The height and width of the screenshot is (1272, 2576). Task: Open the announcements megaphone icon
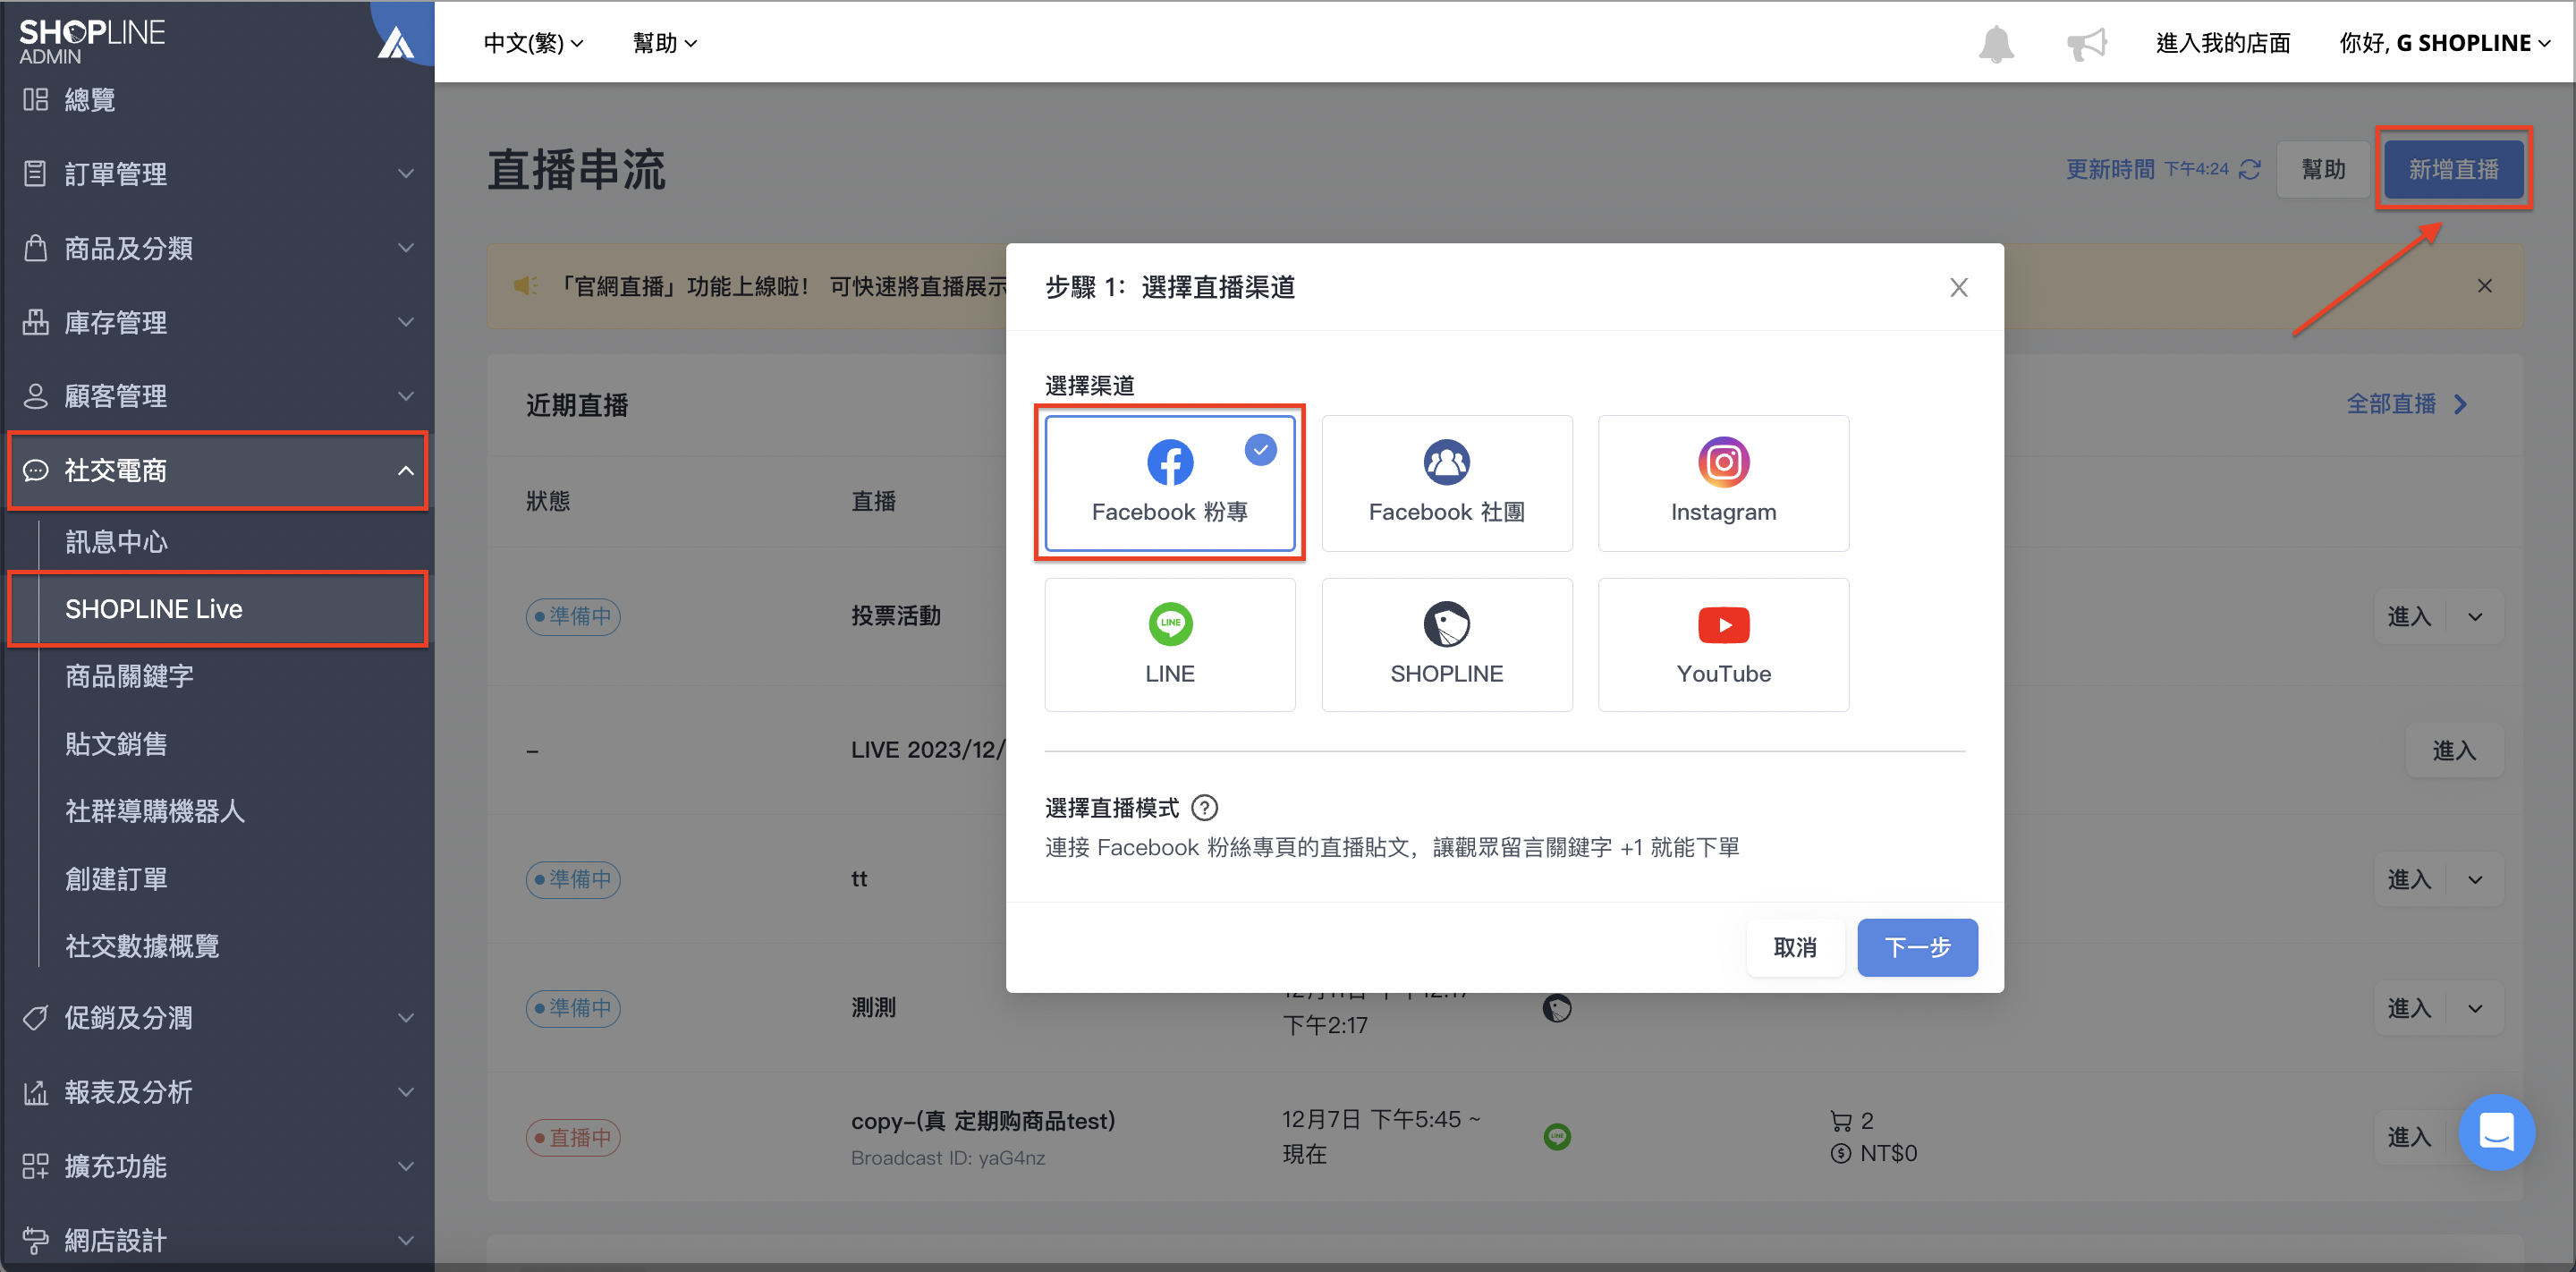(x=2086, y=44)
